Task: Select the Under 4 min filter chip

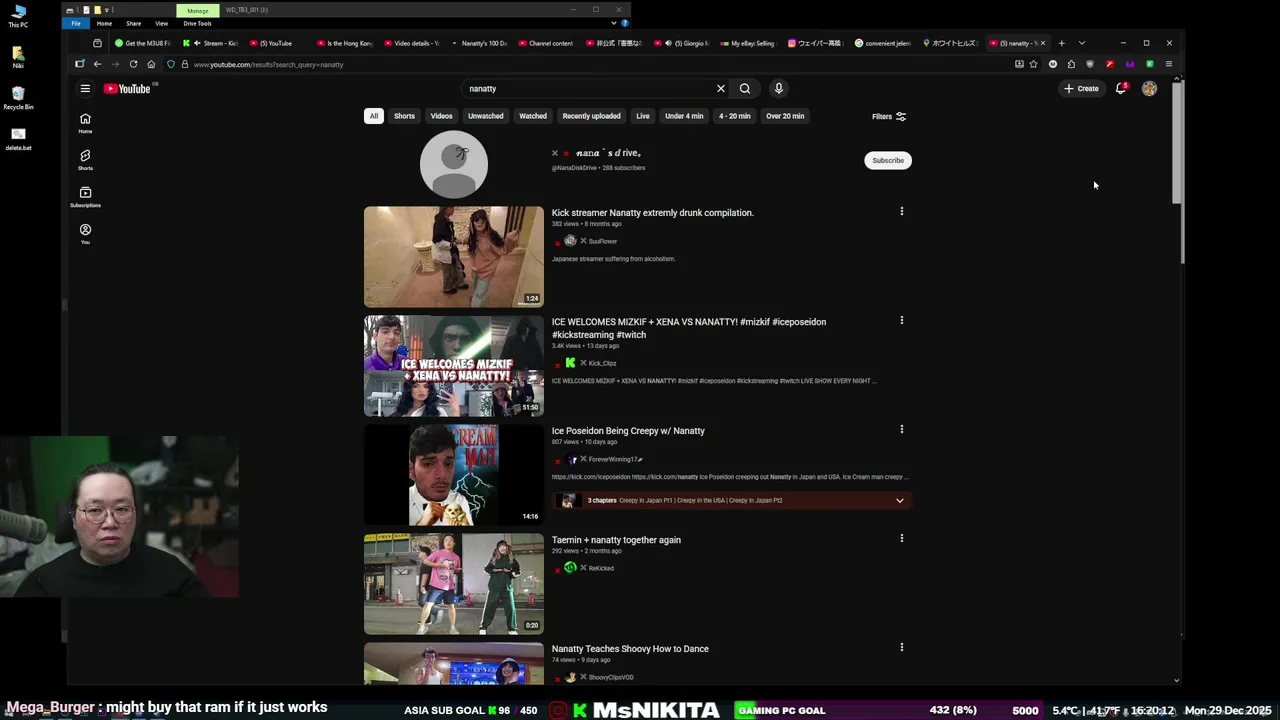Action: (684, 116)
